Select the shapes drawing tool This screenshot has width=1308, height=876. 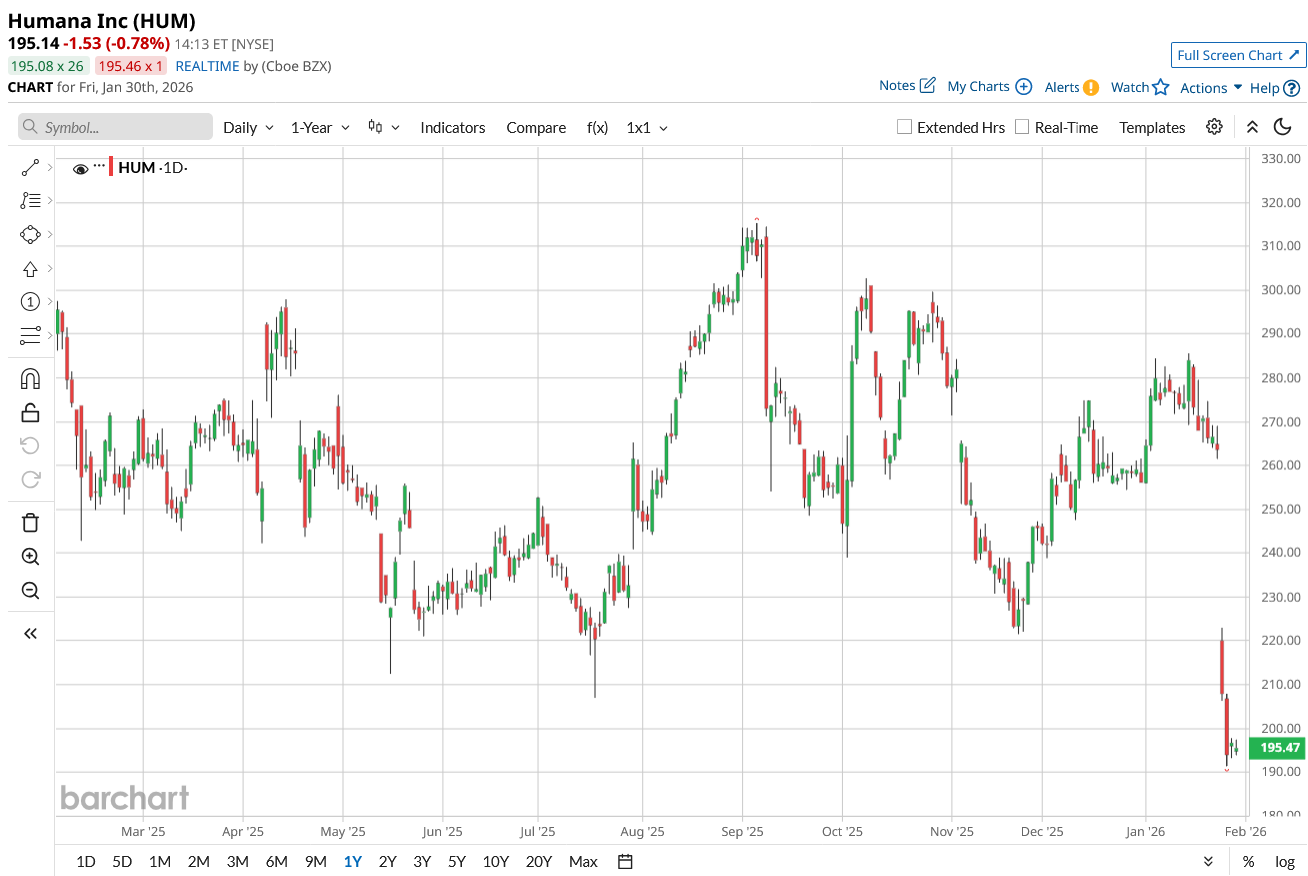[30, 235]
